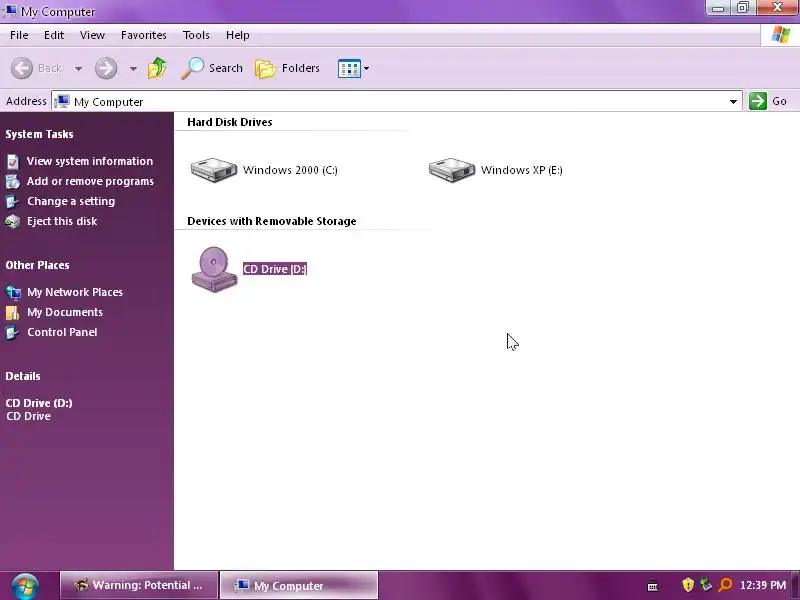Click the My Documents folder icon

[x=13, y=312]
